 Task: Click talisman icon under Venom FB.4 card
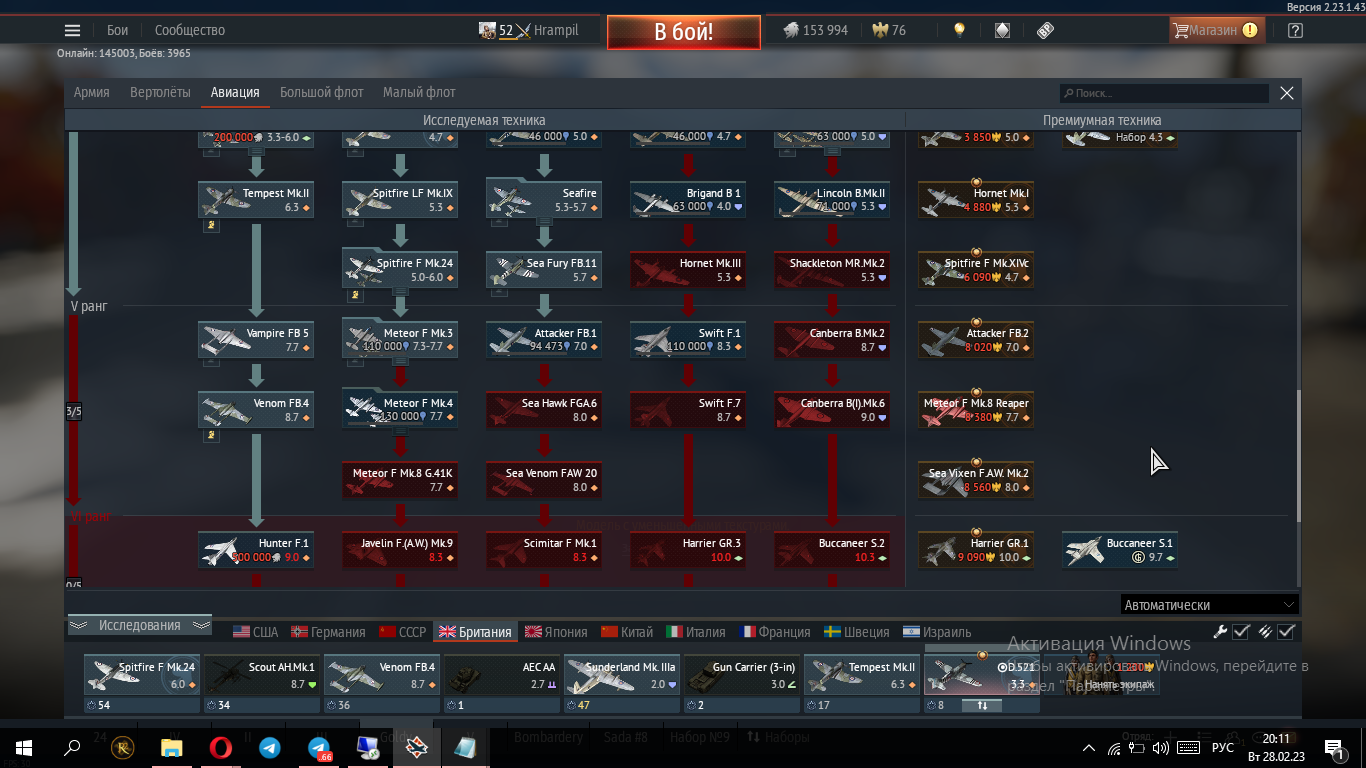pyautogui.click(x=213, y=435)
